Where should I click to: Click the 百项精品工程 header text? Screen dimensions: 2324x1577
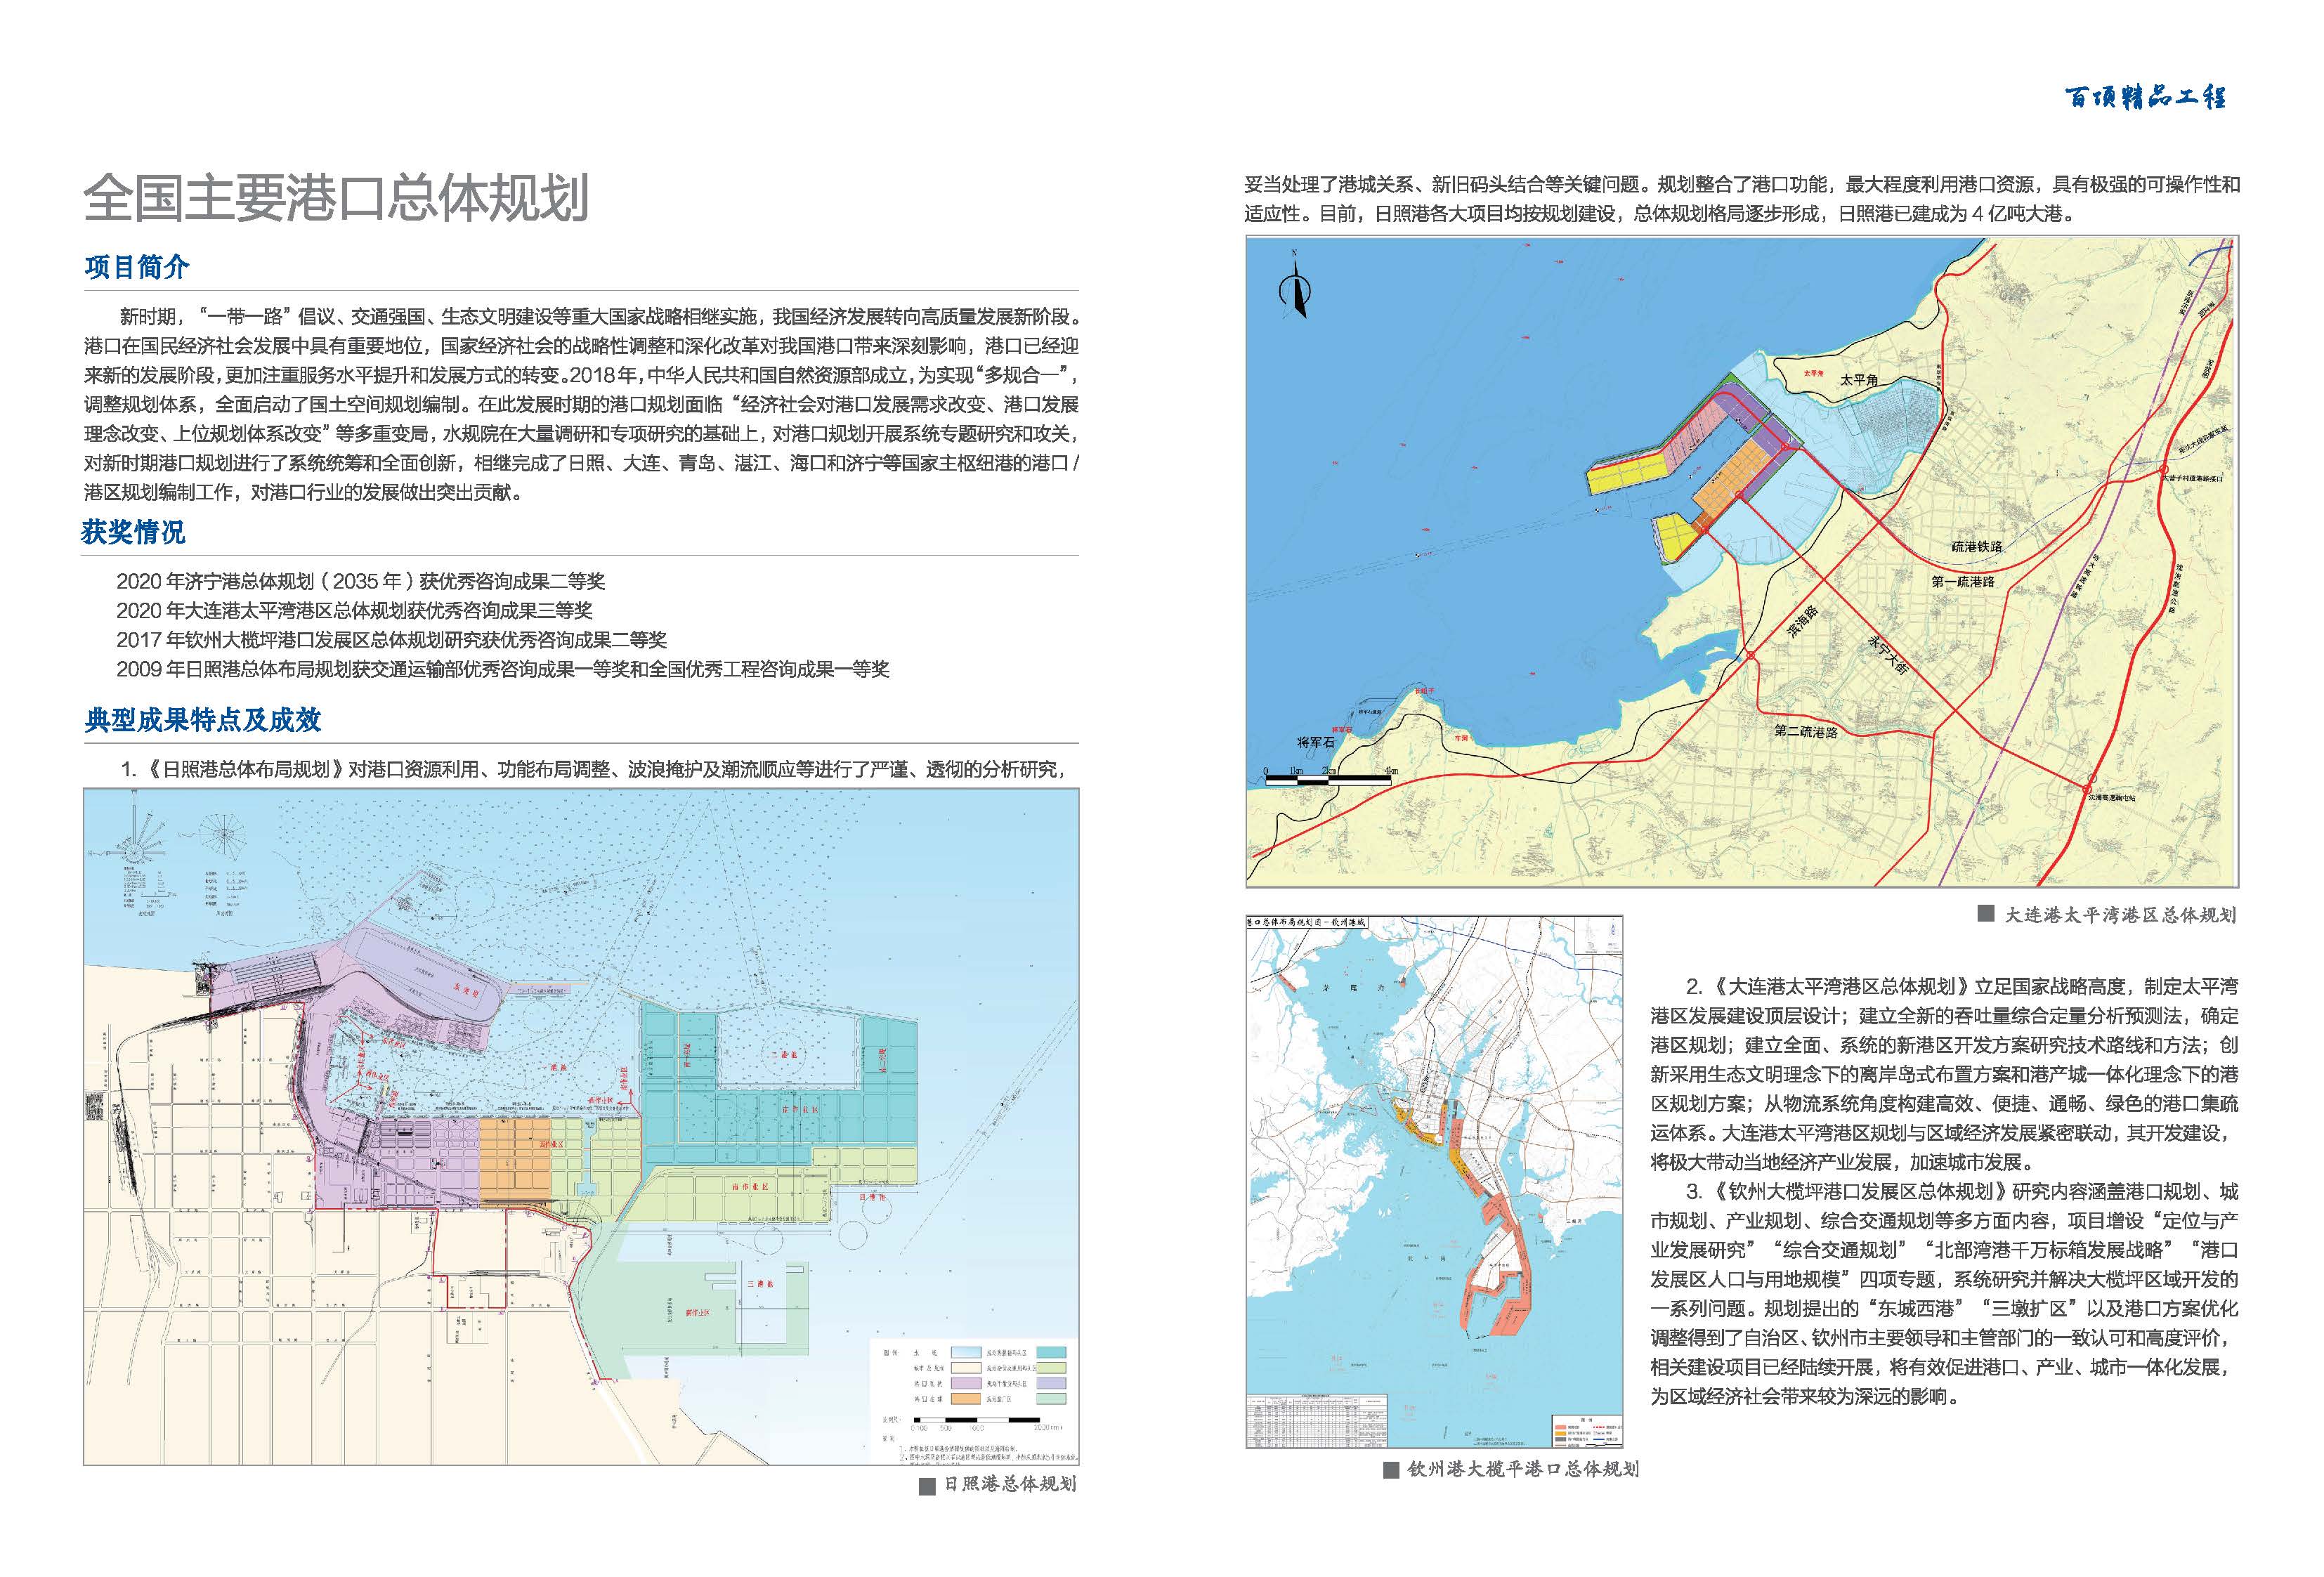(x=2146, y=97)
